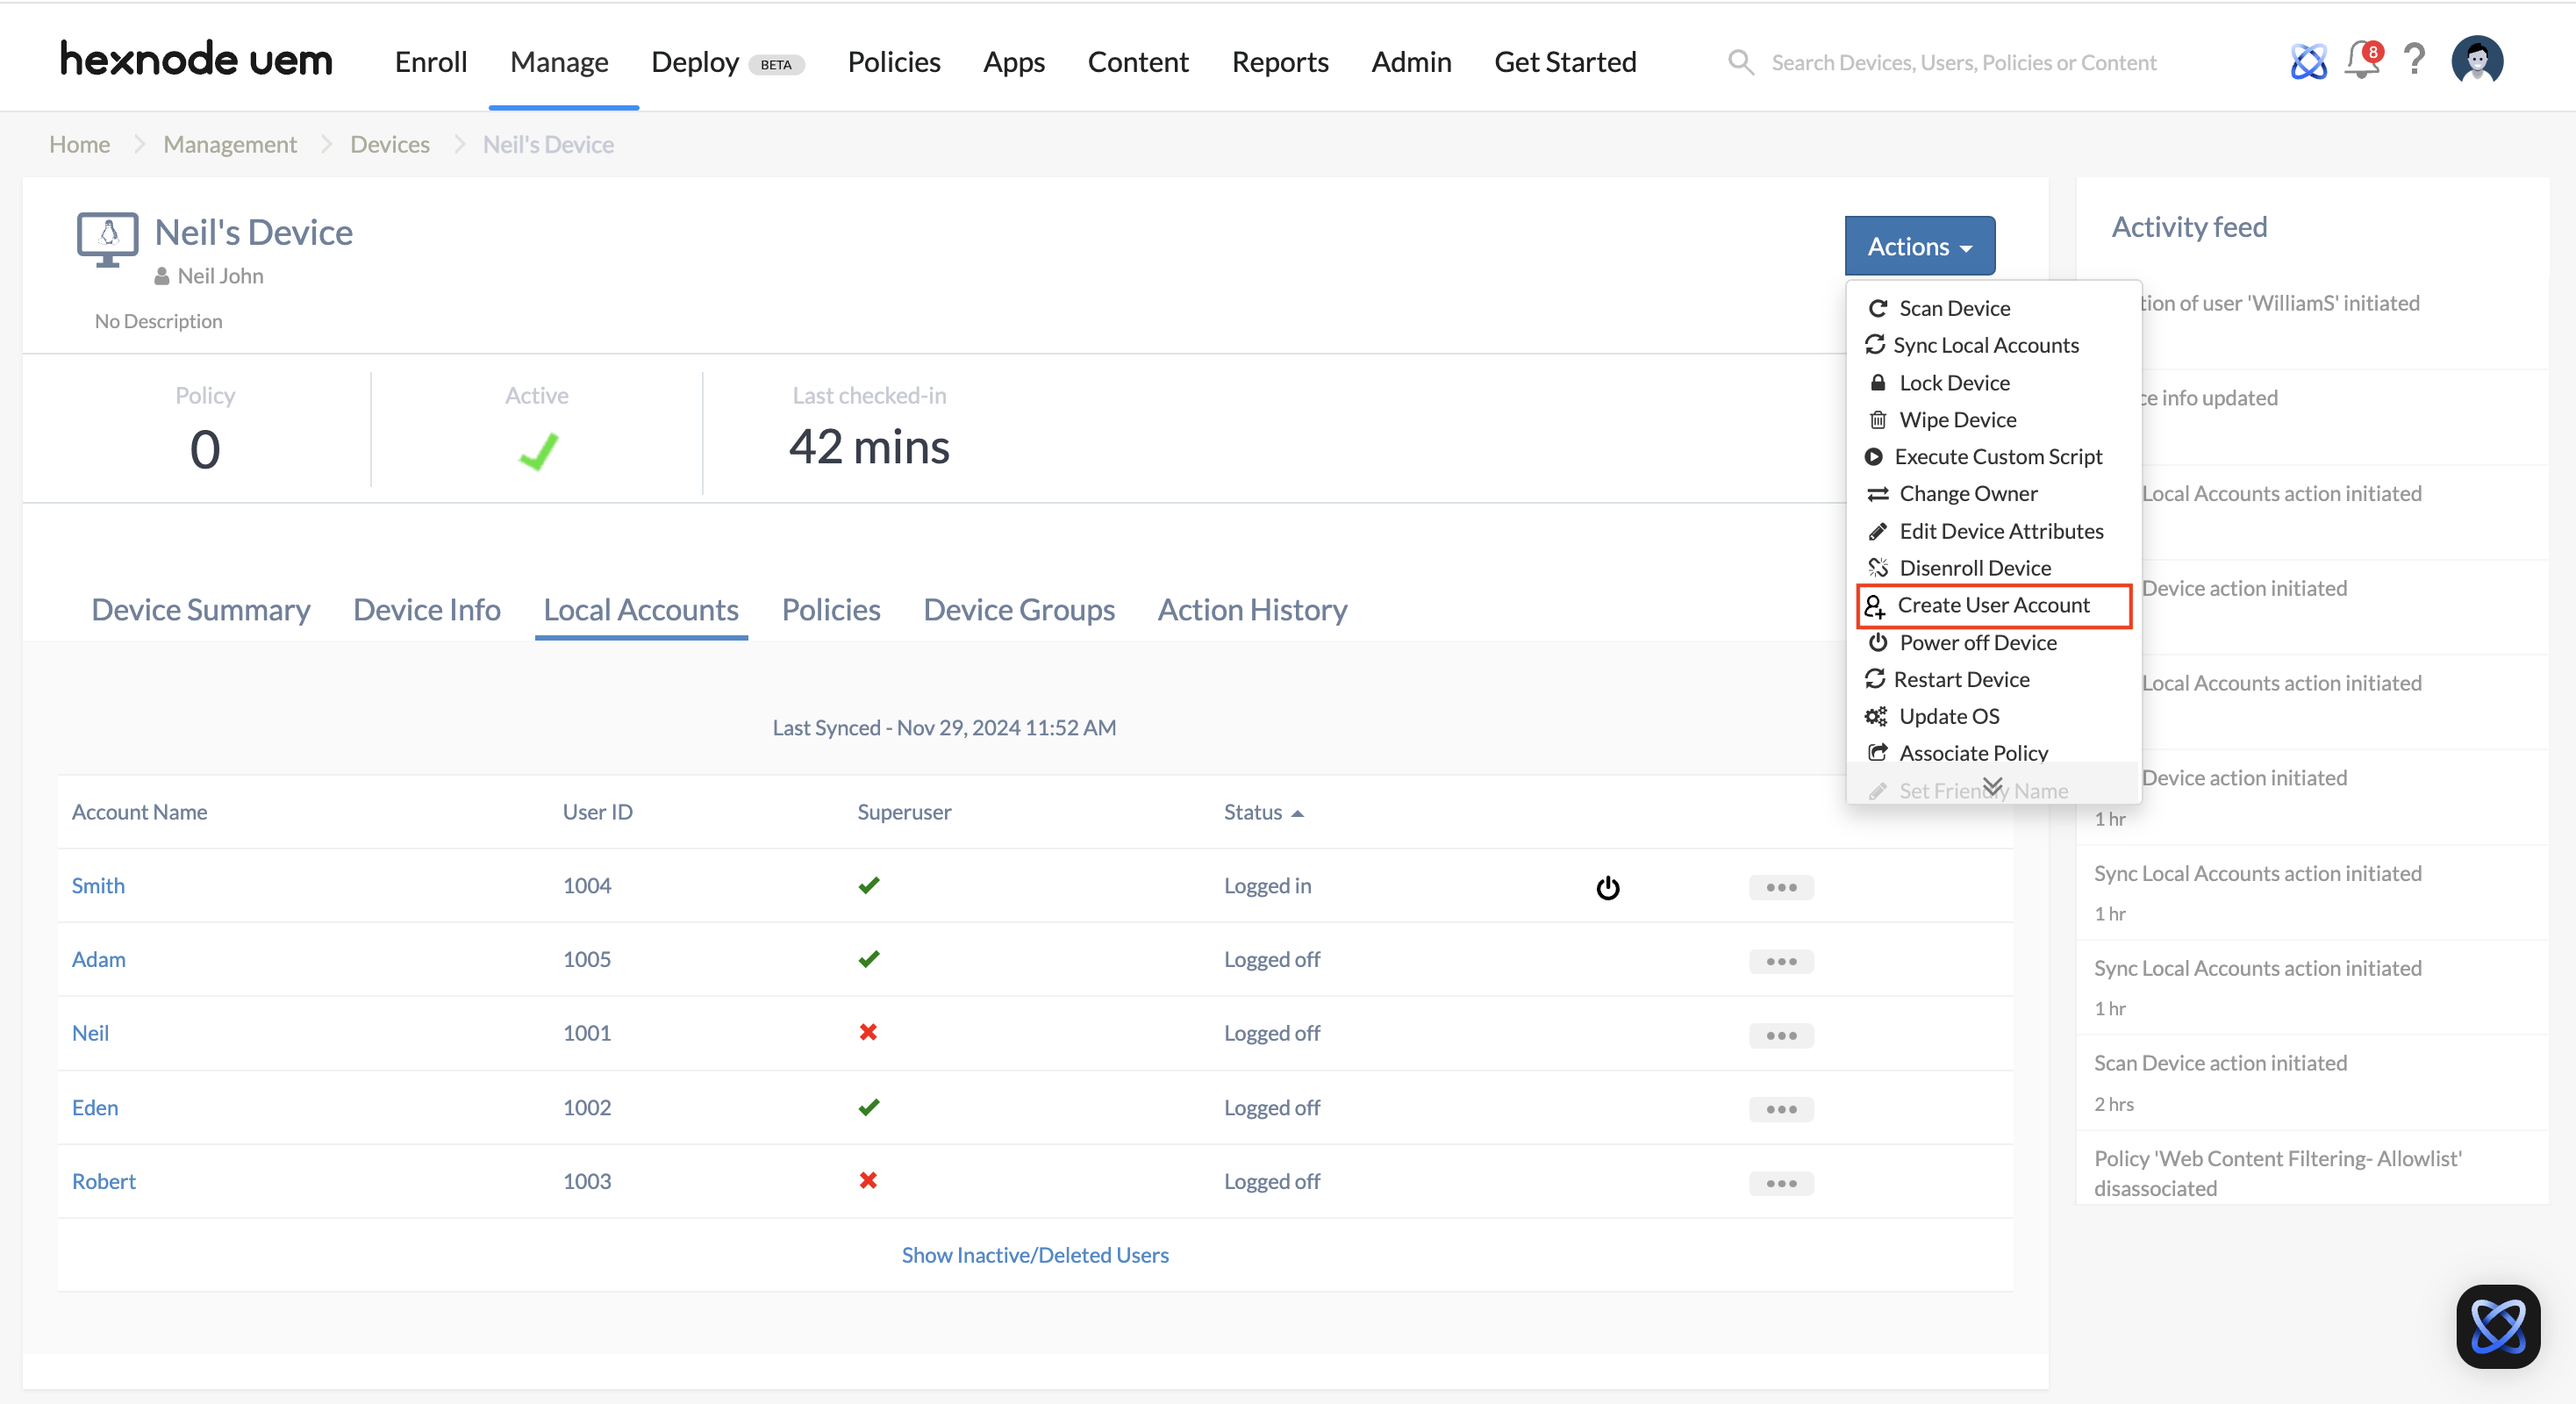Screen dimensions: 2576x1404
Task: Open more options for Eden account
Action: pos(1781,1109)
